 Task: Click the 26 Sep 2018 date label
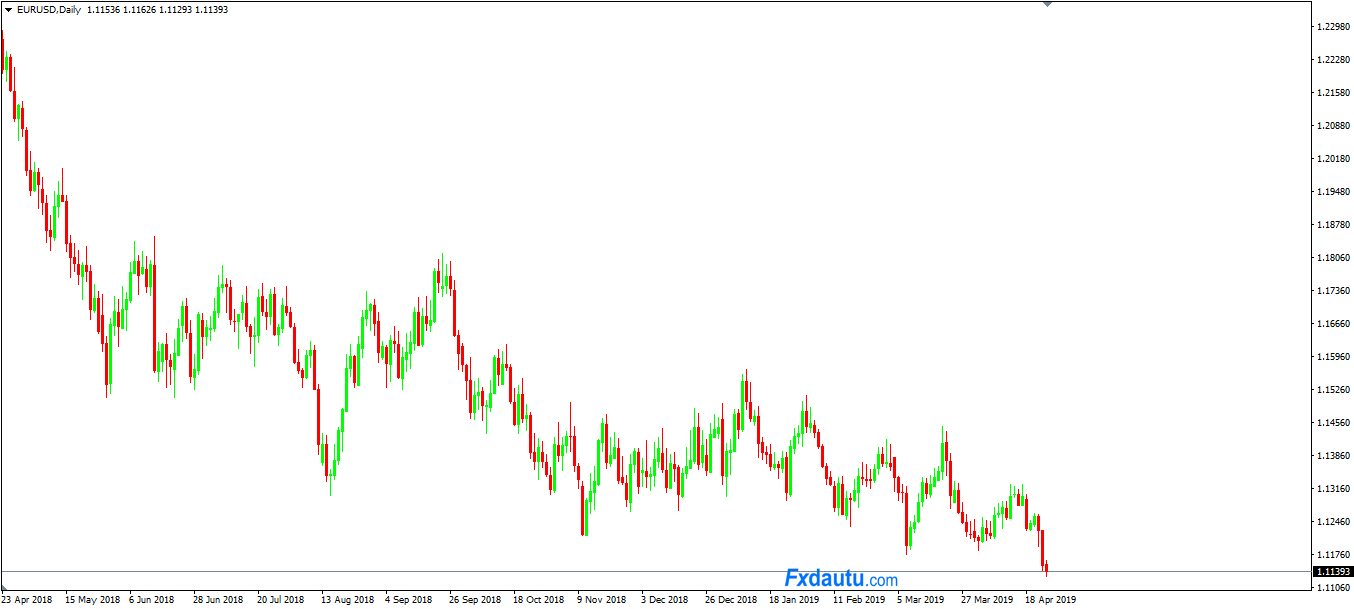pyautogui.click(x=475, y=600)
